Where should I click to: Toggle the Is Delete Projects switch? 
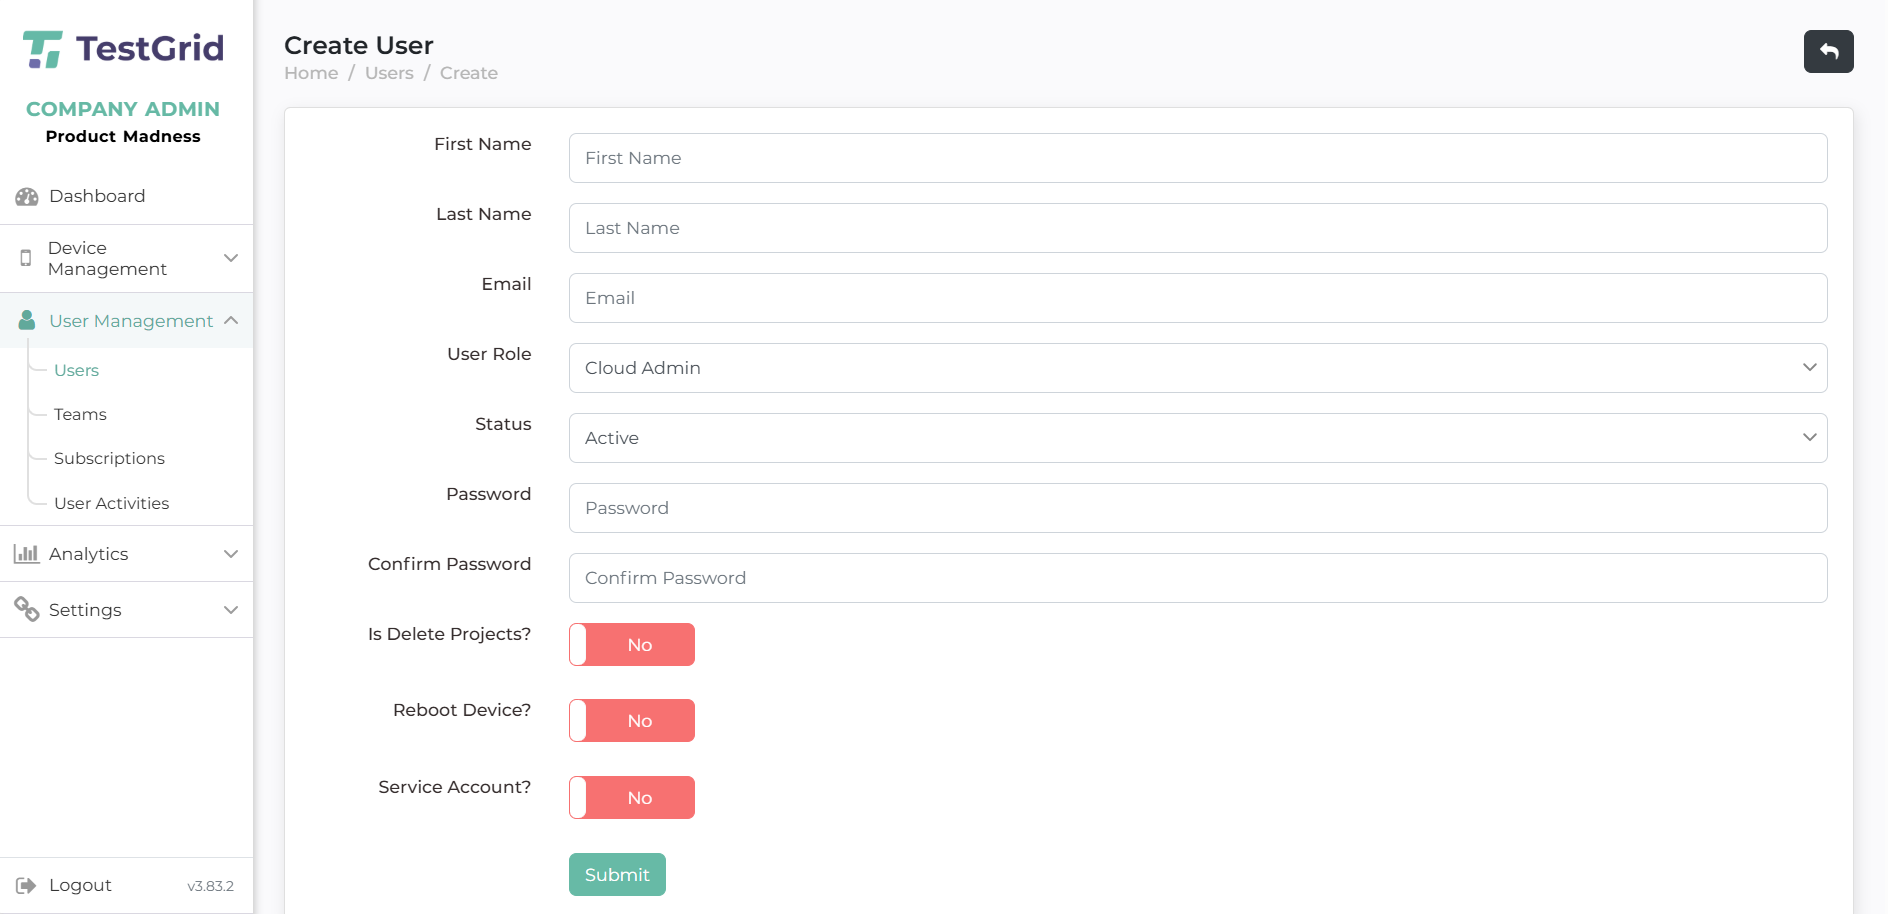(631, 645)
